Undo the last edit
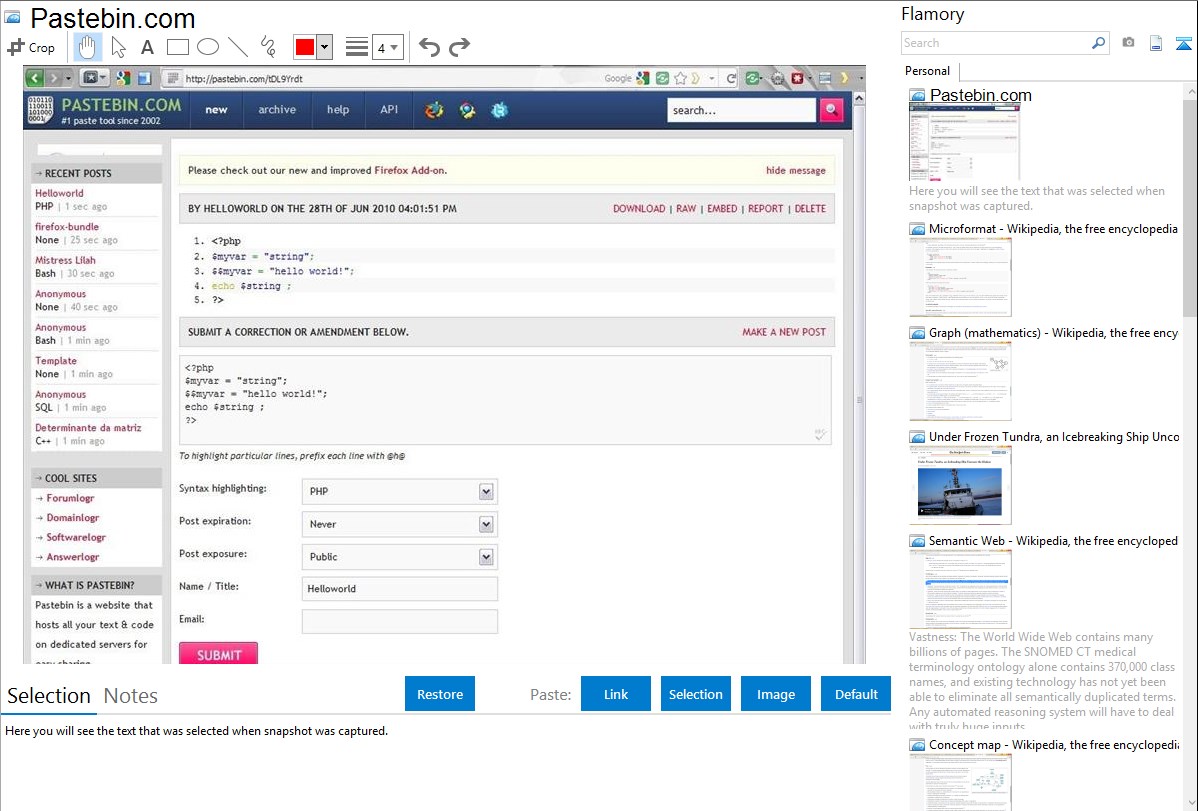Screen dimensions: 1198x811 click(x=429, y=47)
